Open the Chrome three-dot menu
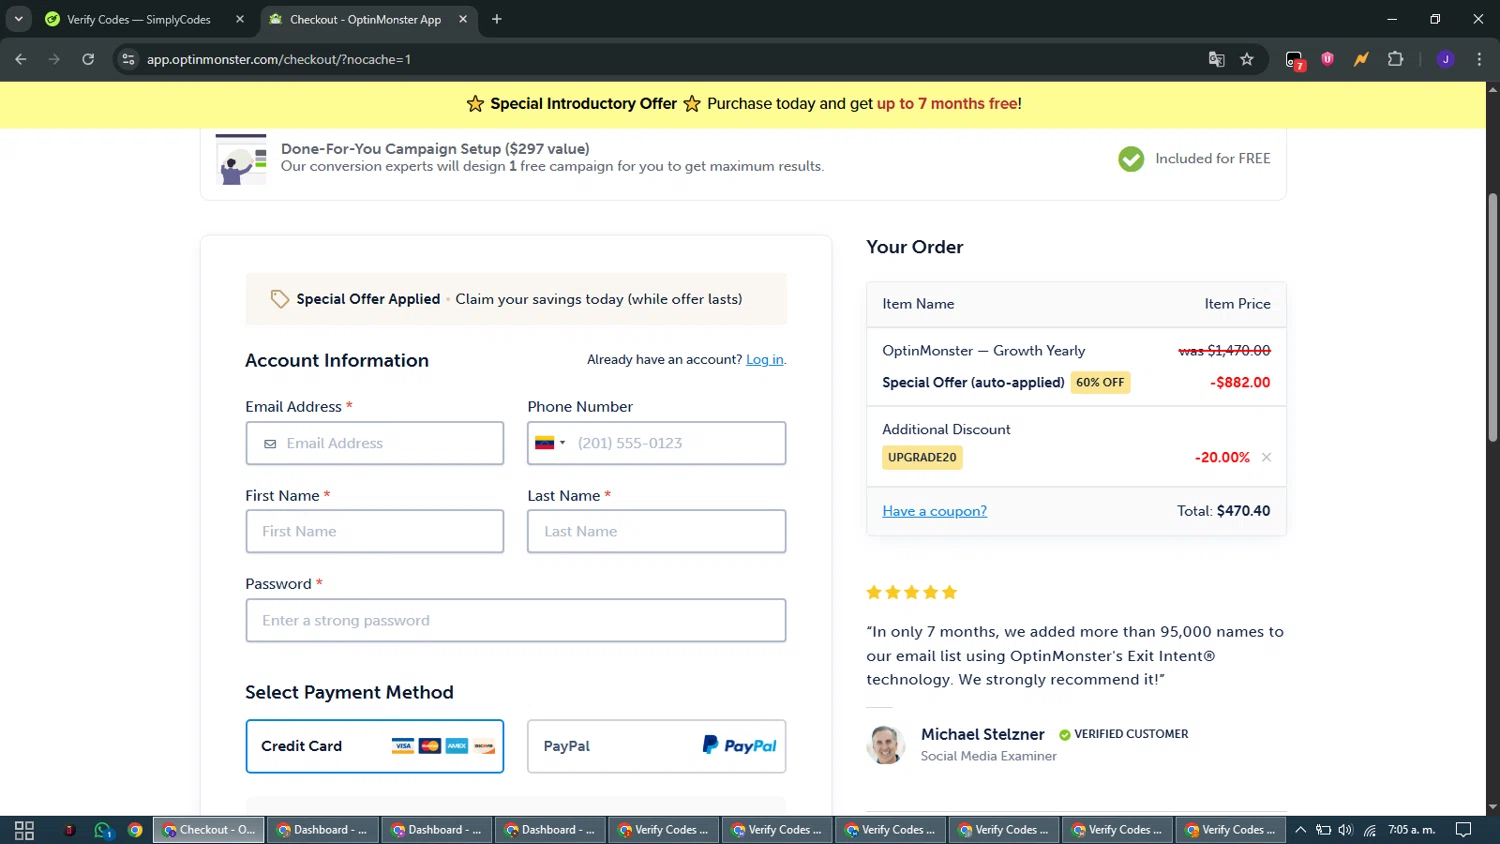Screen dimensions: 1500x844 point(1479,59)
